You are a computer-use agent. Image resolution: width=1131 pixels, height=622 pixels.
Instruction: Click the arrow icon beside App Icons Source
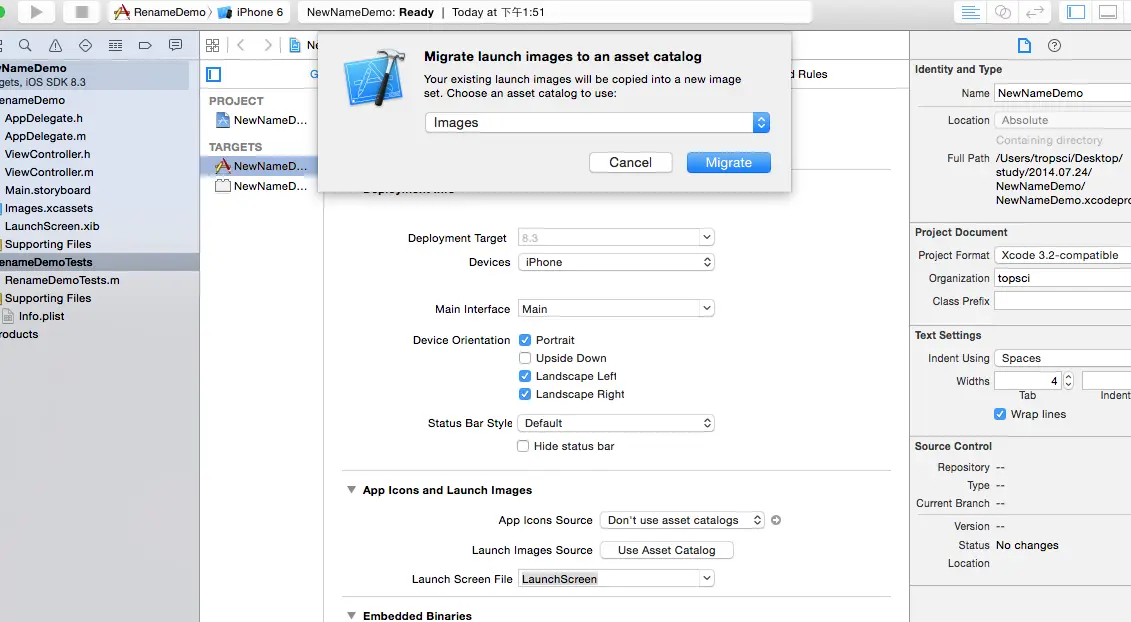pos(776,520)
